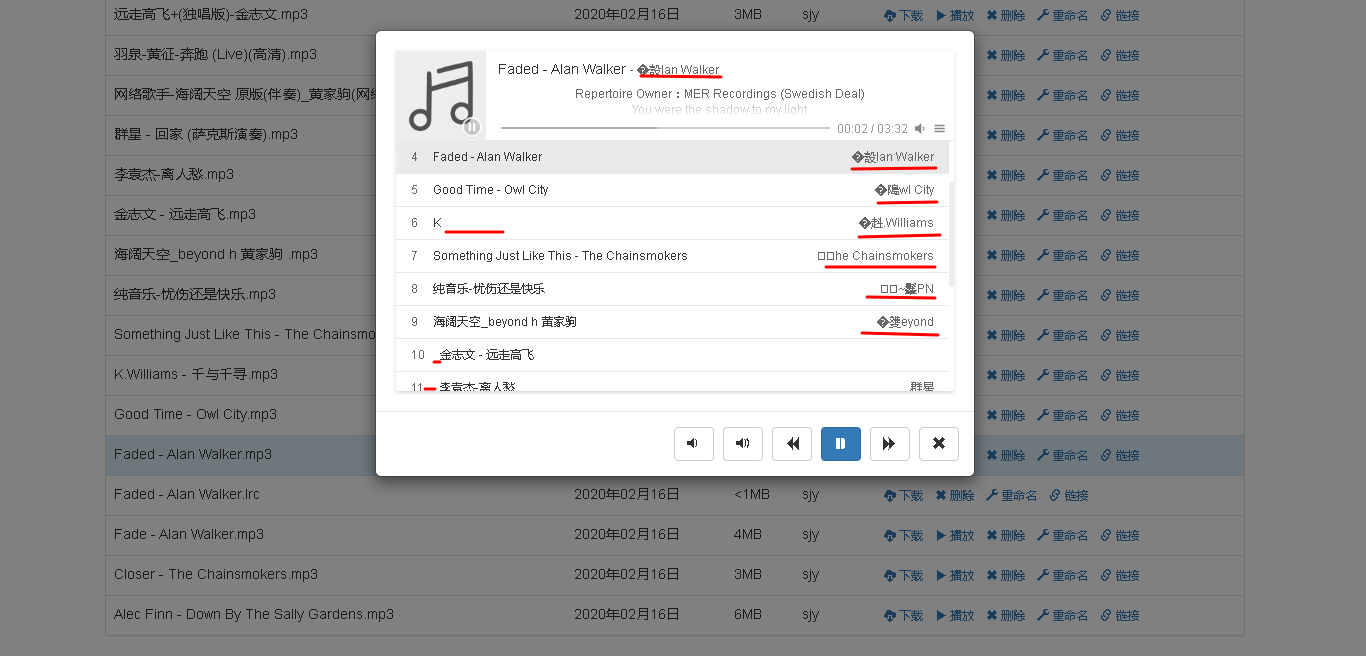Download the Faded - Alan Walker.lrc file
1366x656 pixels.
(904, 495)
